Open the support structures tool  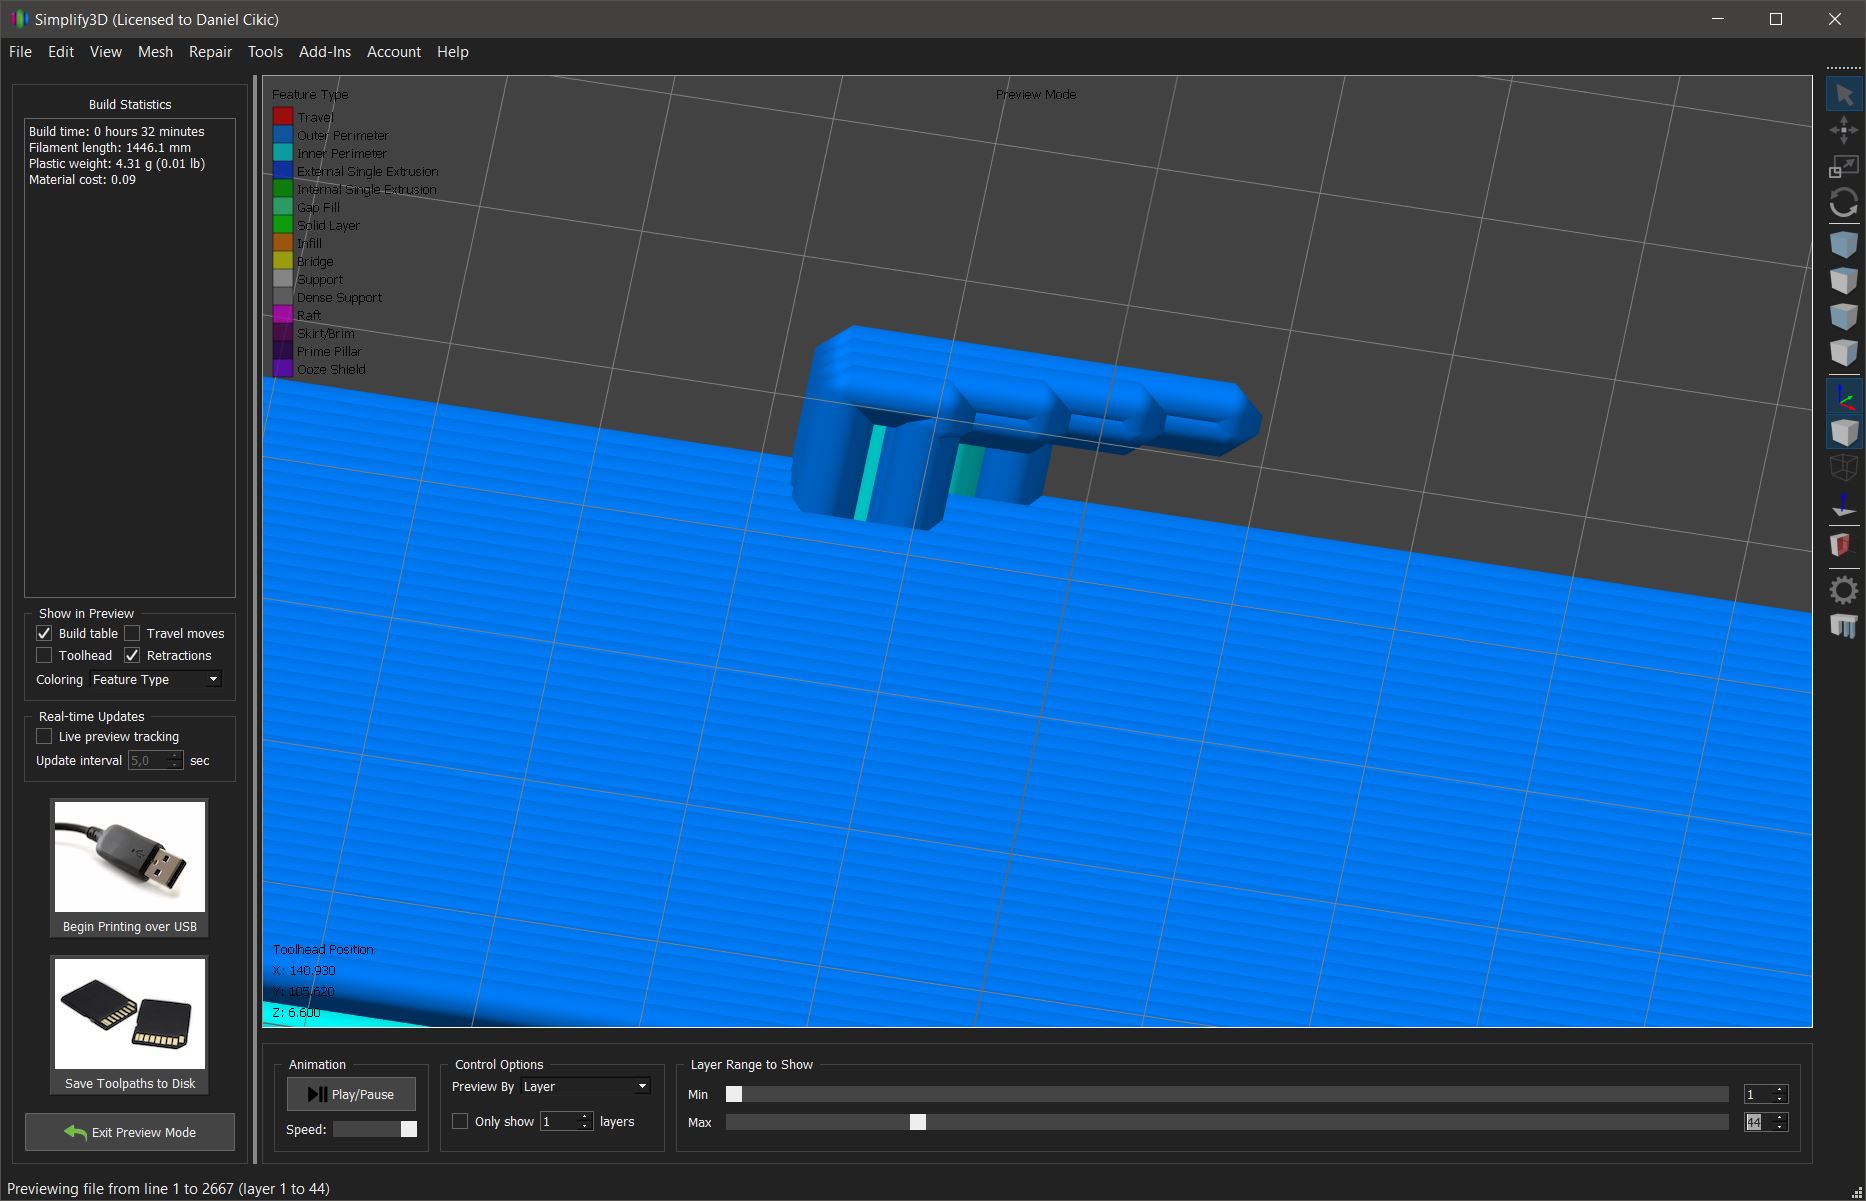1844,626
